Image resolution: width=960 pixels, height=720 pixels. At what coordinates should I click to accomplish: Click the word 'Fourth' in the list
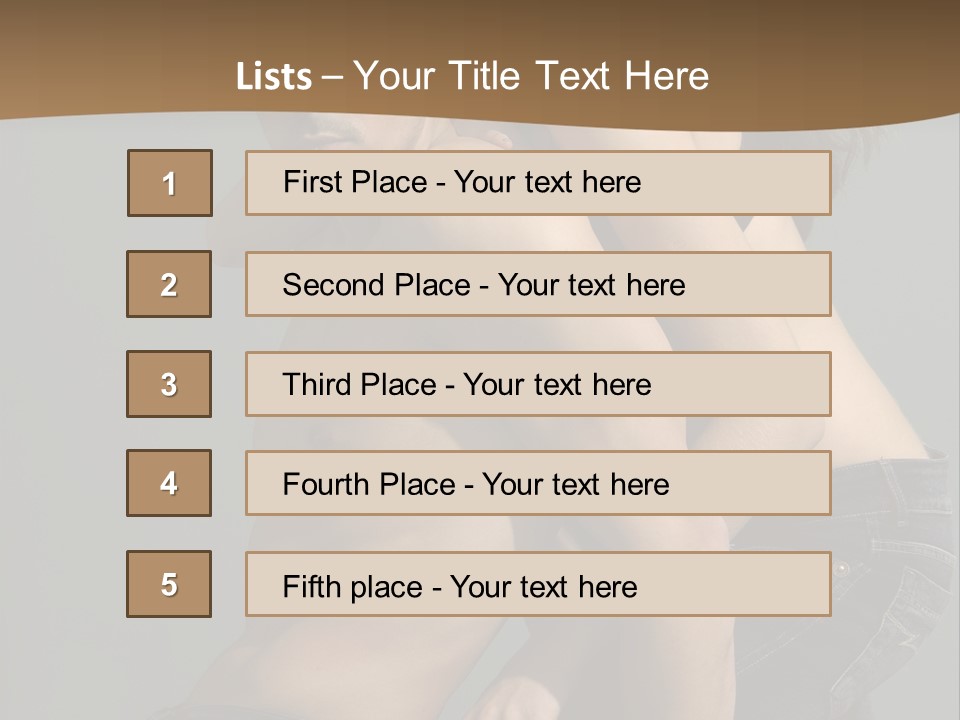click(319, 485)
